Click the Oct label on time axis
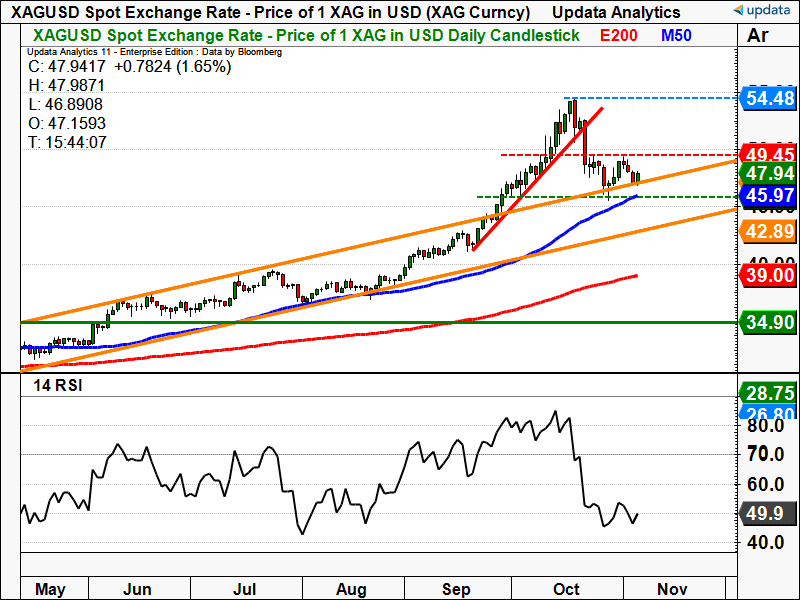Image resolution: width=800 pixels, height=600 pixels. [567, 589]
